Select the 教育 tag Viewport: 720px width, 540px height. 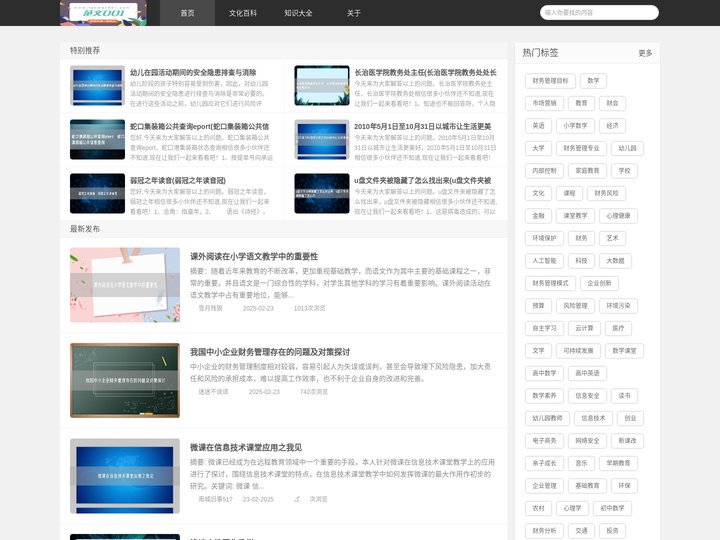pyautogui.click(x=581, y=103)
